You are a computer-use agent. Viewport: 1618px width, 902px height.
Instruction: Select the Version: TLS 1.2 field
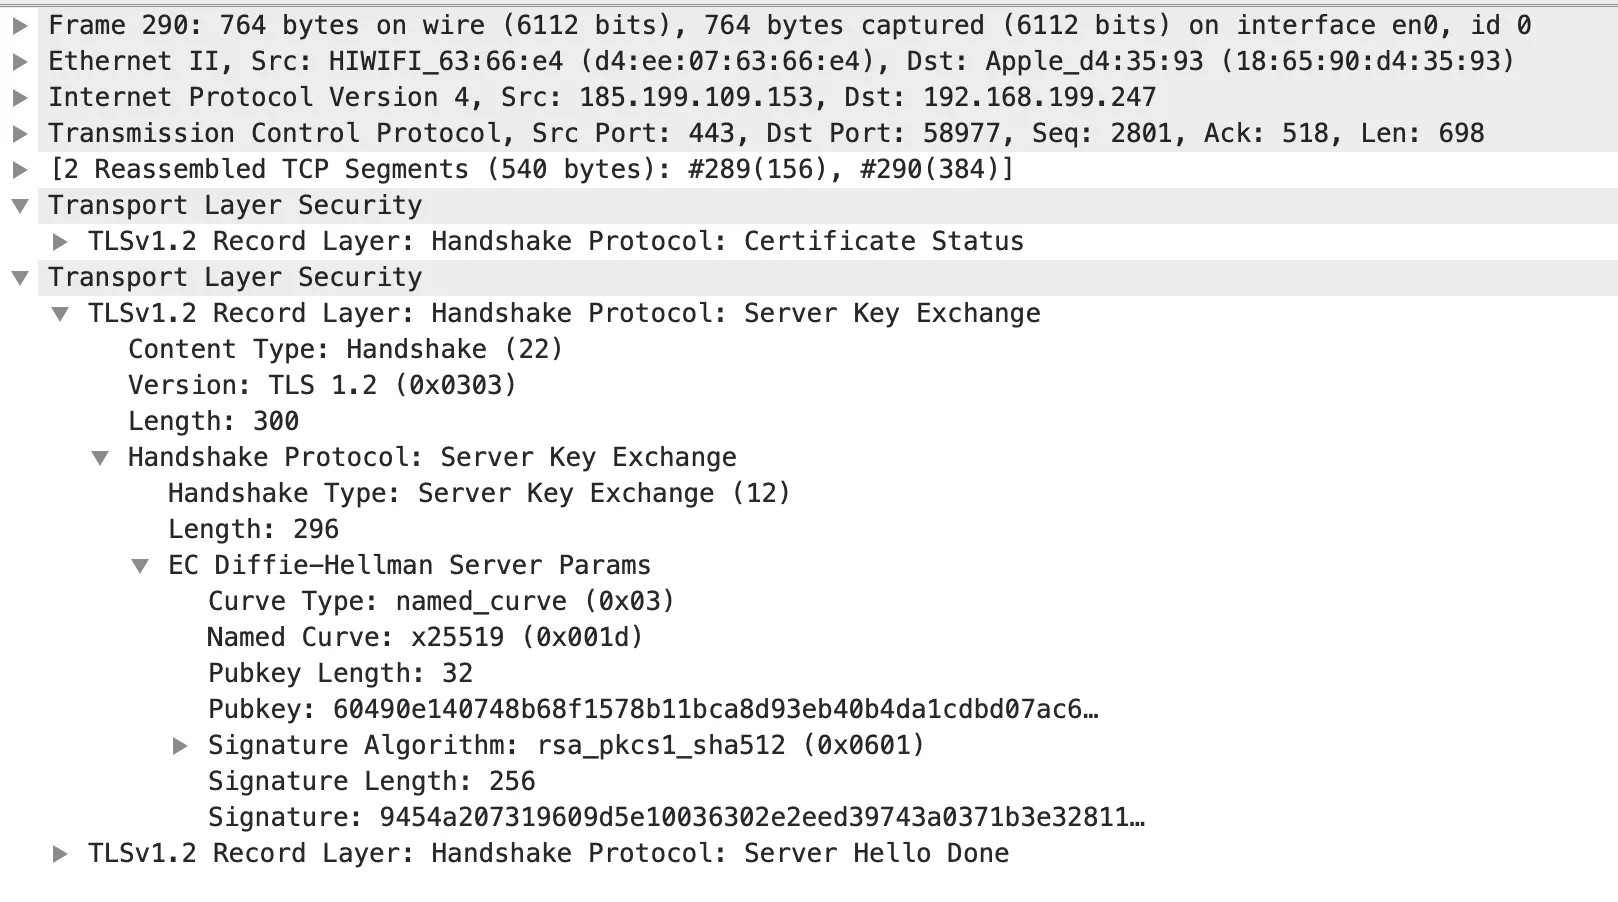[322, 385]
